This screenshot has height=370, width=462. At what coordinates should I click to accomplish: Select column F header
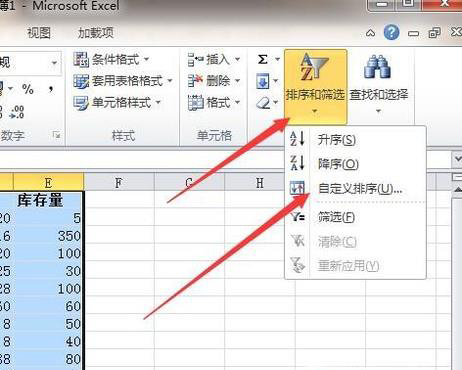pos(119,182)
